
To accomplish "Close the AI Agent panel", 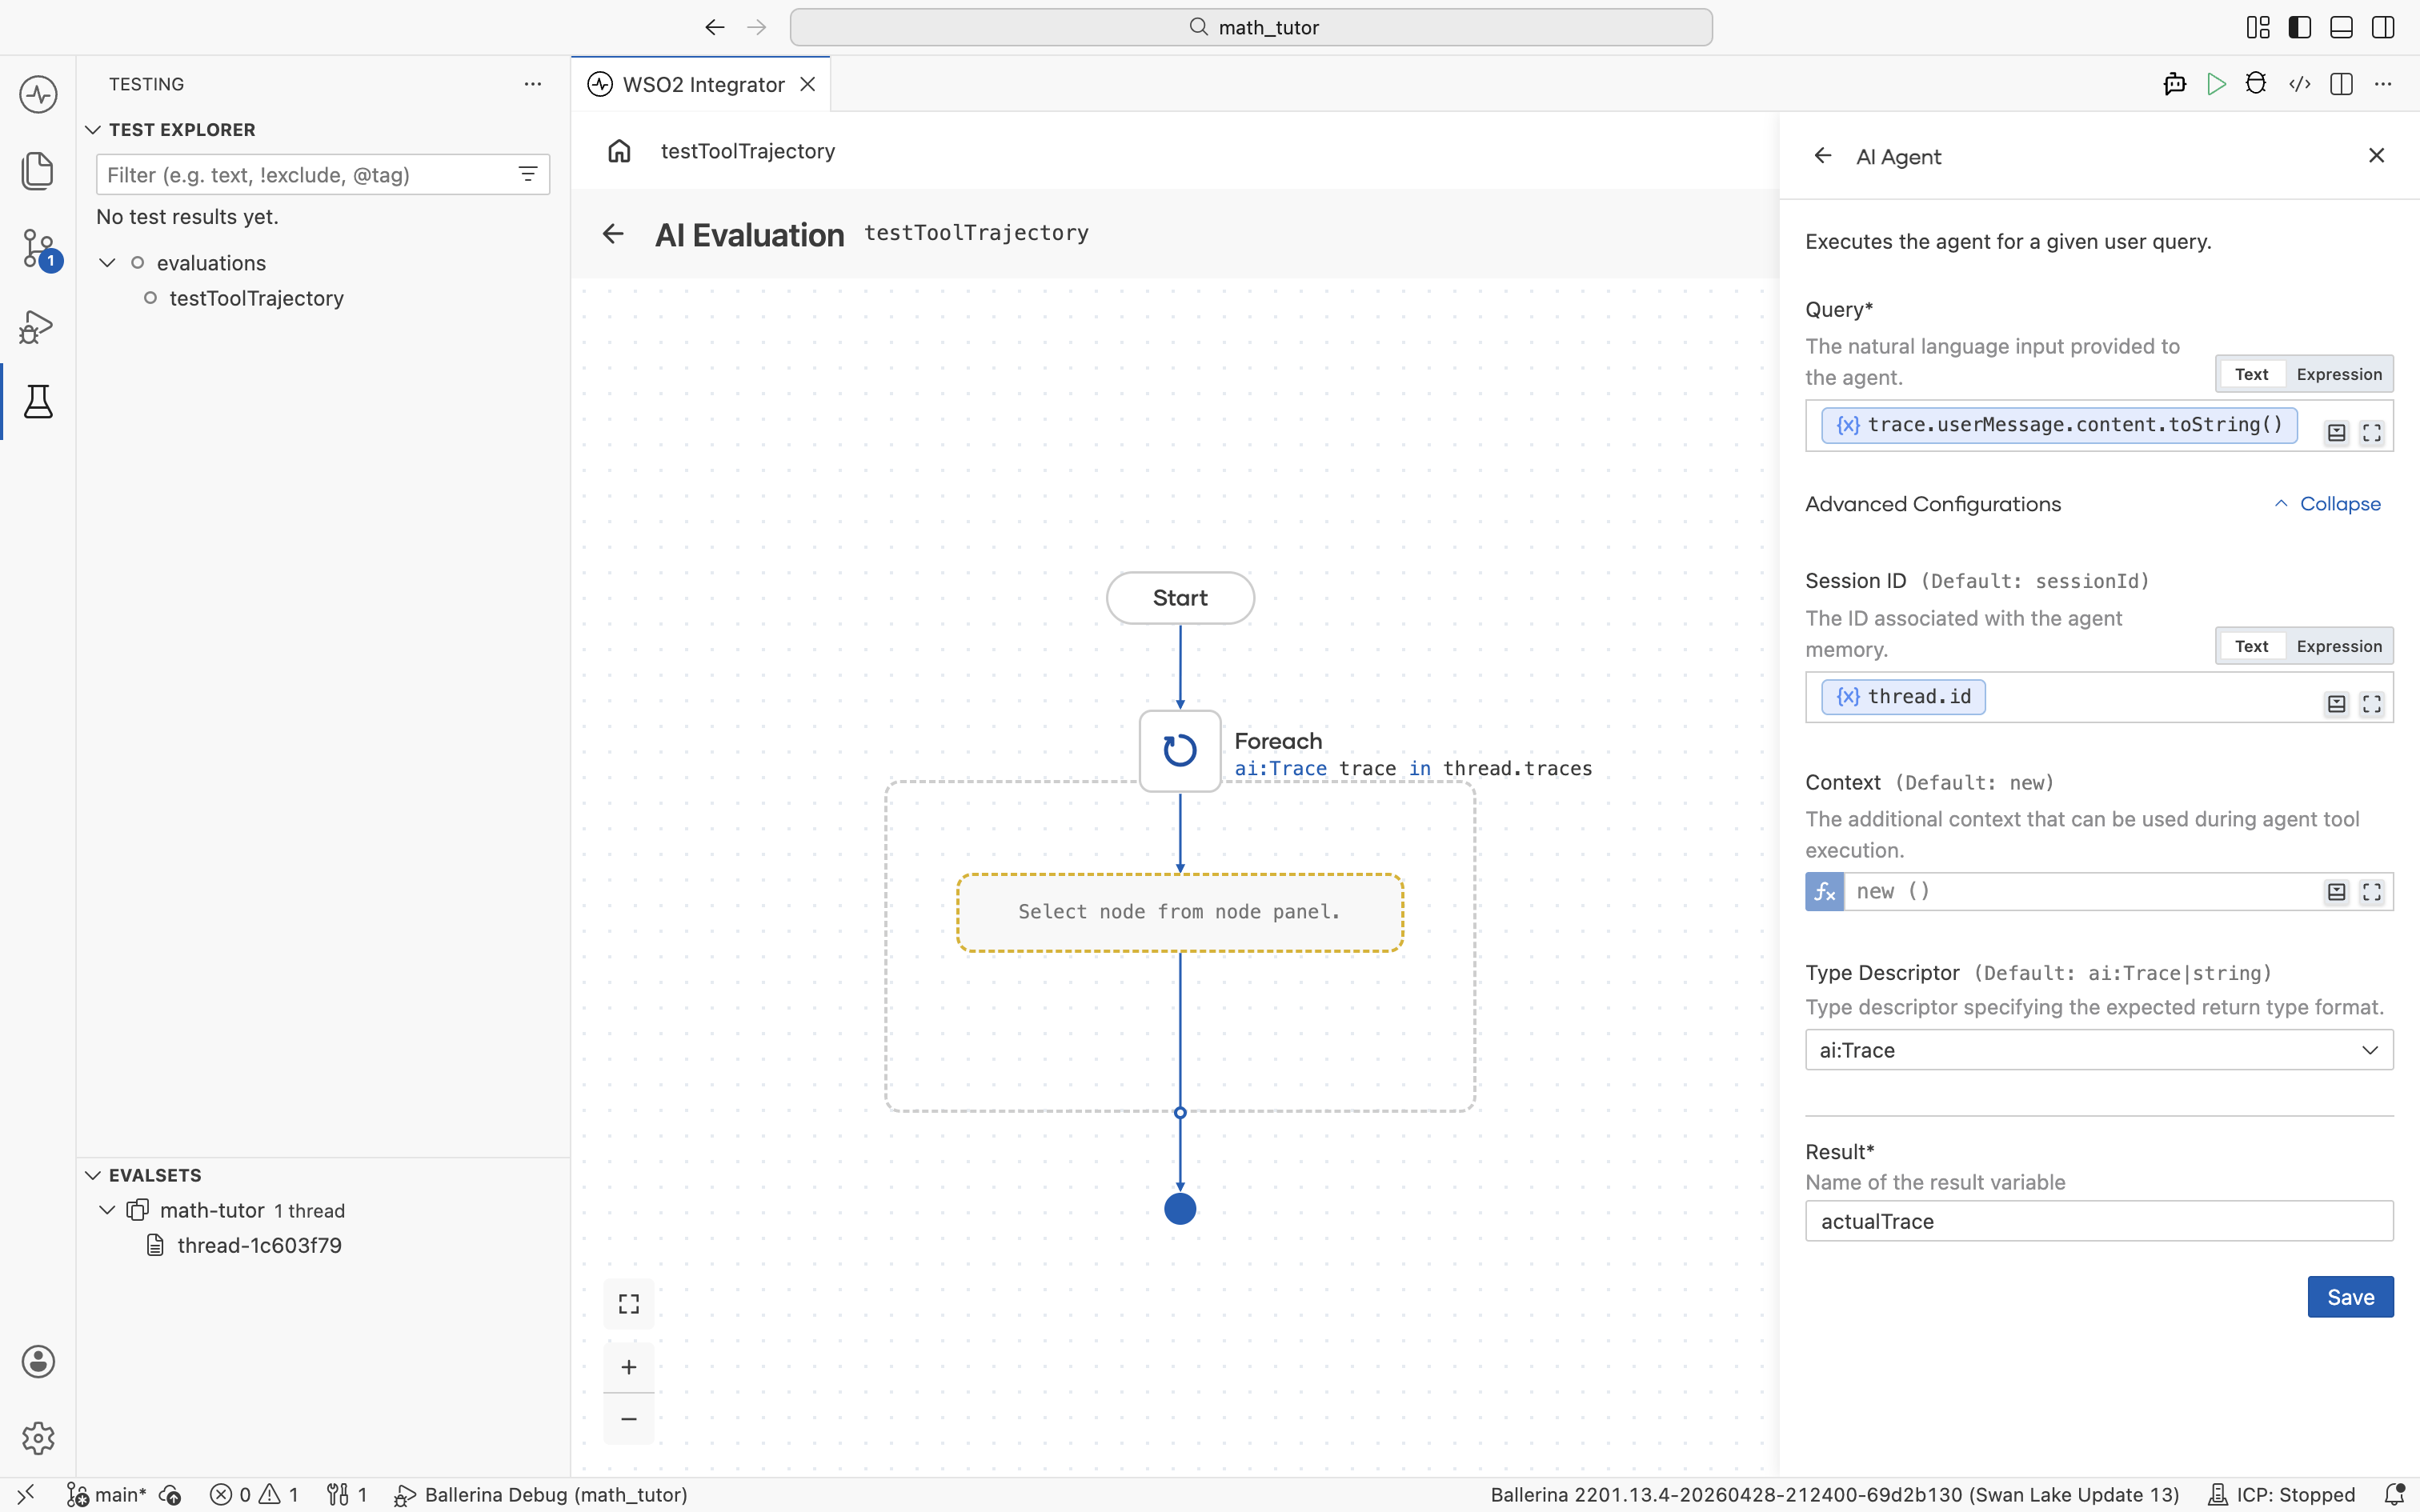I will click(x=2376, y=155).
